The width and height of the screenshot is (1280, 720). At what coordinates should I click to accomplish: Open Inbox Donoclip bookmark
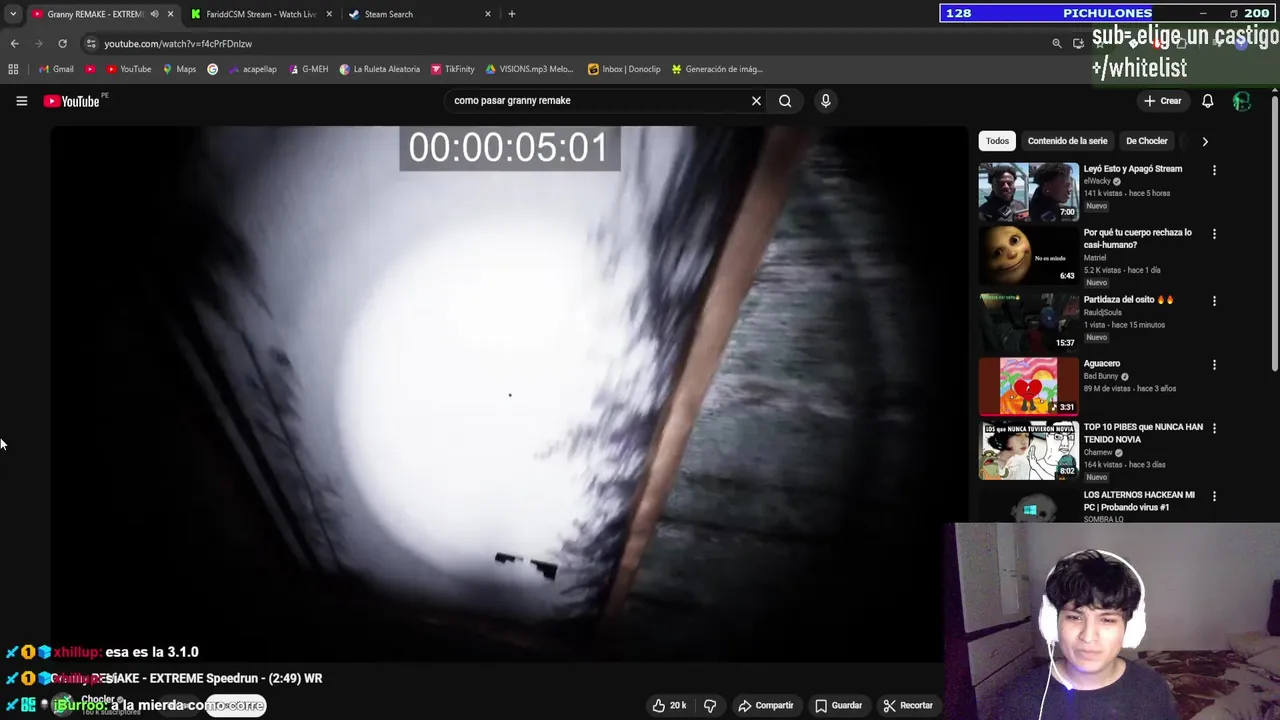point(624,69)
